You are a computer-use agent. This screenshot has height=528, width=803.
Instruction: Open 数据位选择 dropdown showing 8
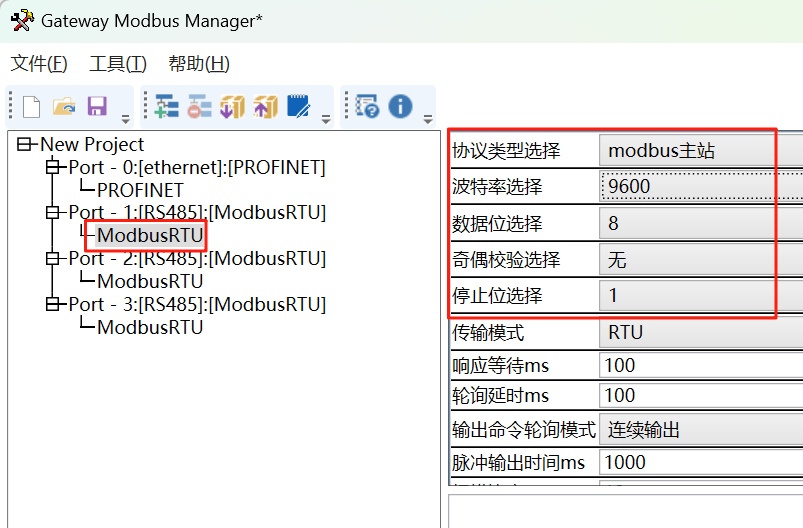[x=701, y=223]
